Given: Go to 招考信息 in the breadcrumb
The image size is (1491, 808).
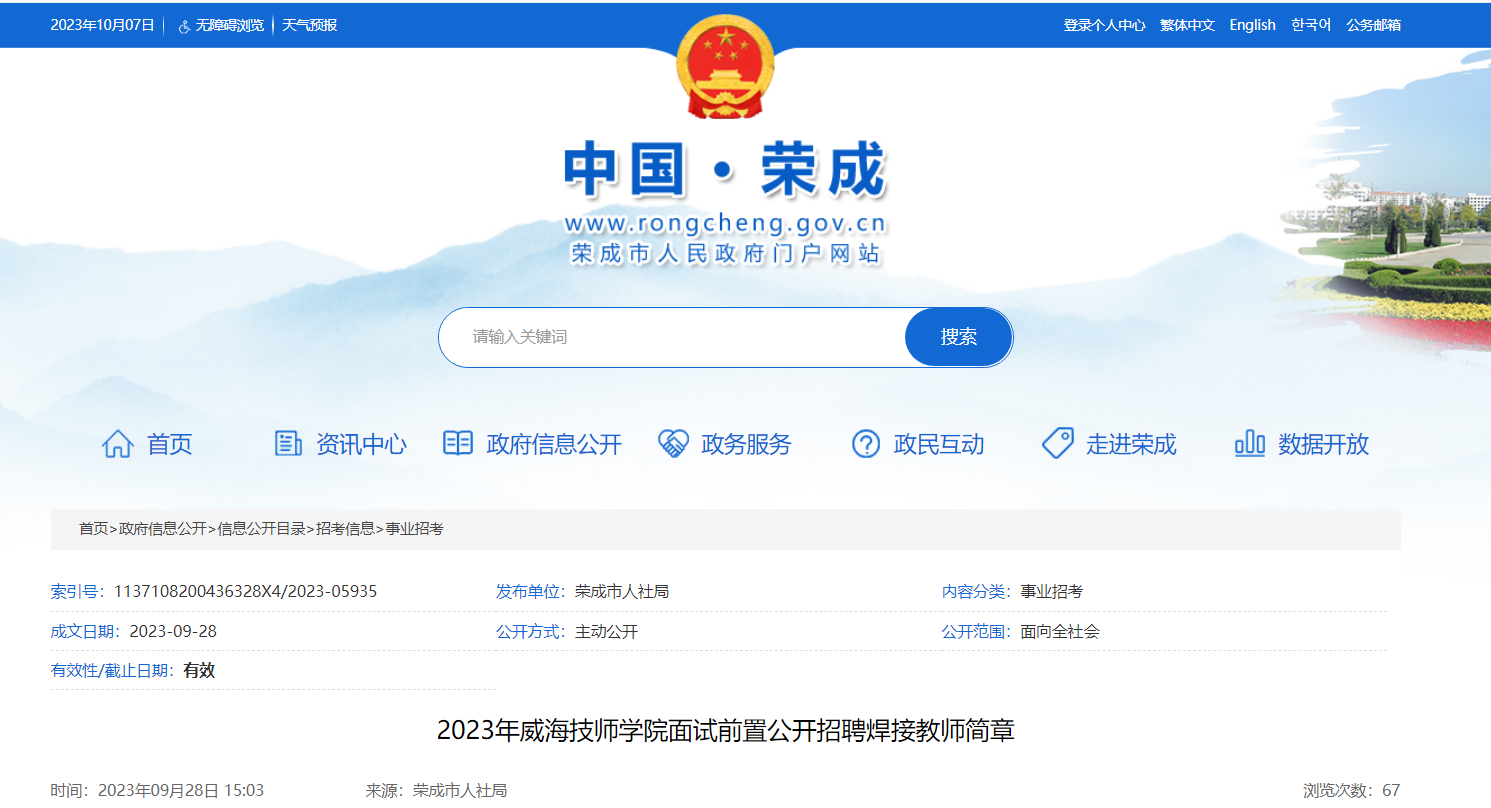Looking at the screenshot, I should tap(345, 529).
